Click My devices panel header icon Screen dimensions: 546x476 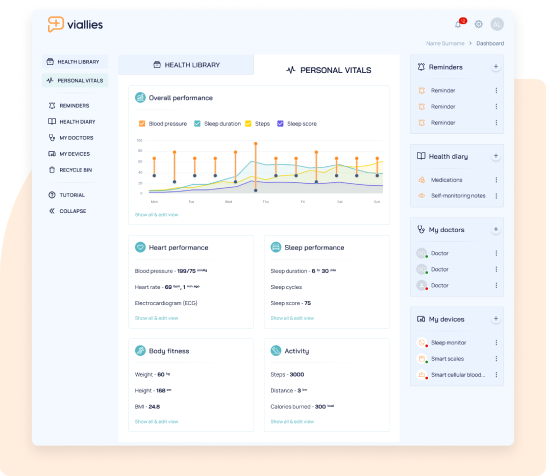point(421,319)
